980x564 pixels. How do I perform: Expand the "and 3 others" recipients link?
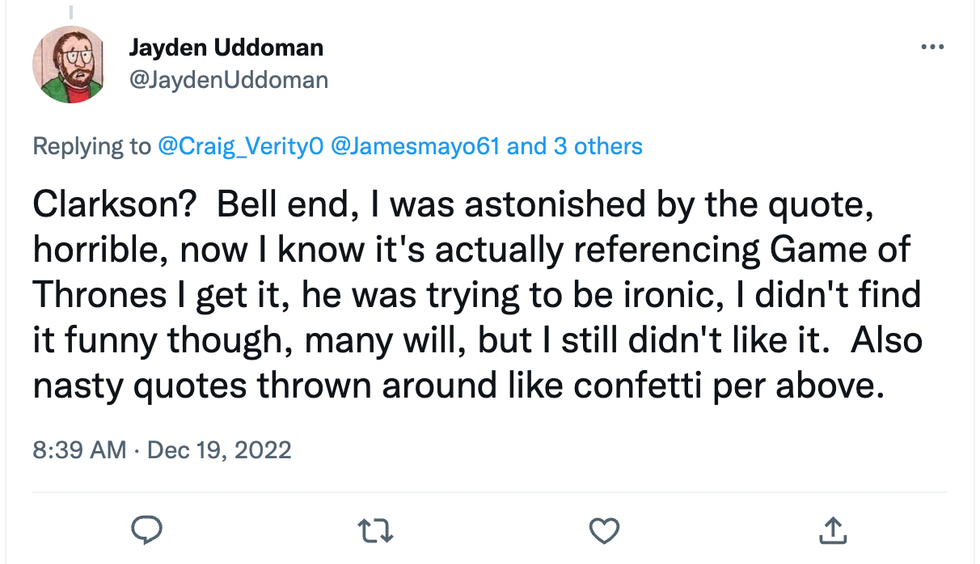575,147
